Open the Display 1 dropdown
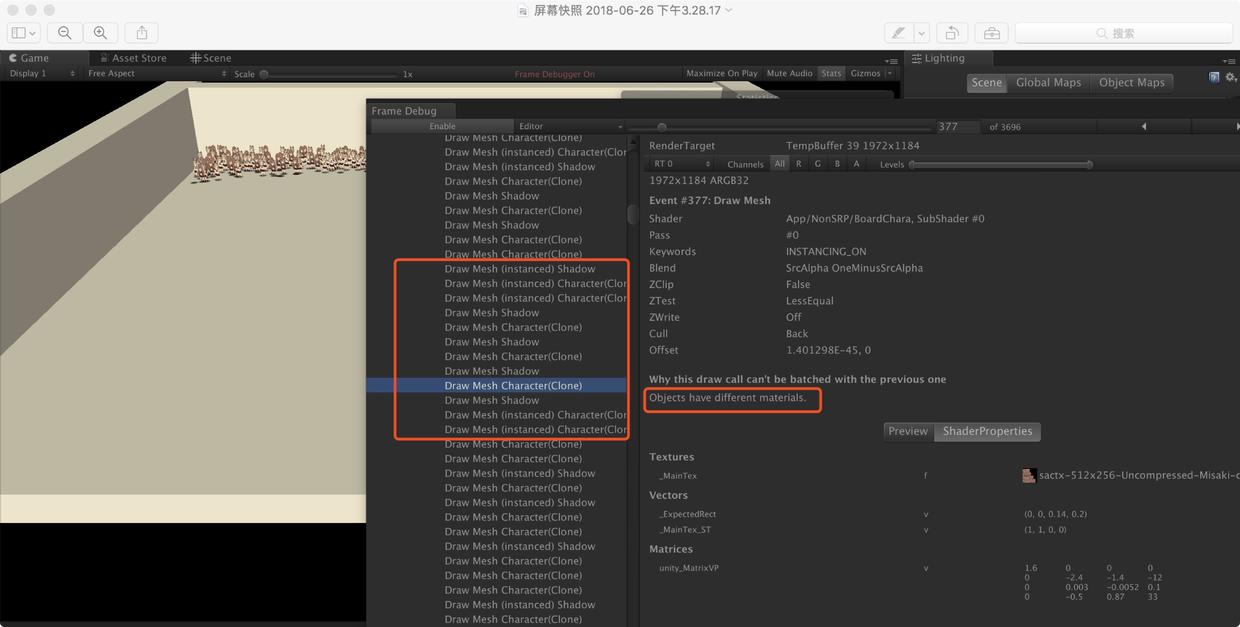Image resolution: width=1240 pixels, height=627 pixels. tap(42, 73)
